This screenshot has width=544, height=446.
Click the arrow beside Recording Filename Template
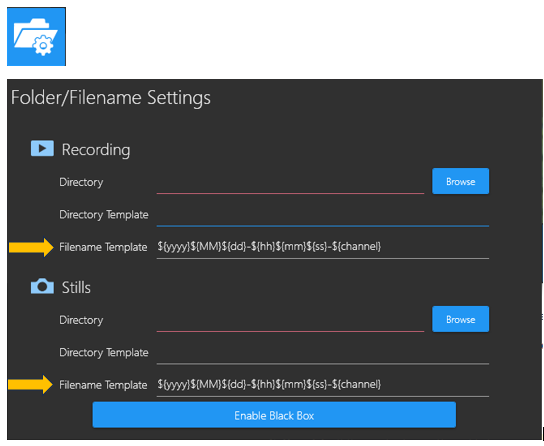click(31, 247)
